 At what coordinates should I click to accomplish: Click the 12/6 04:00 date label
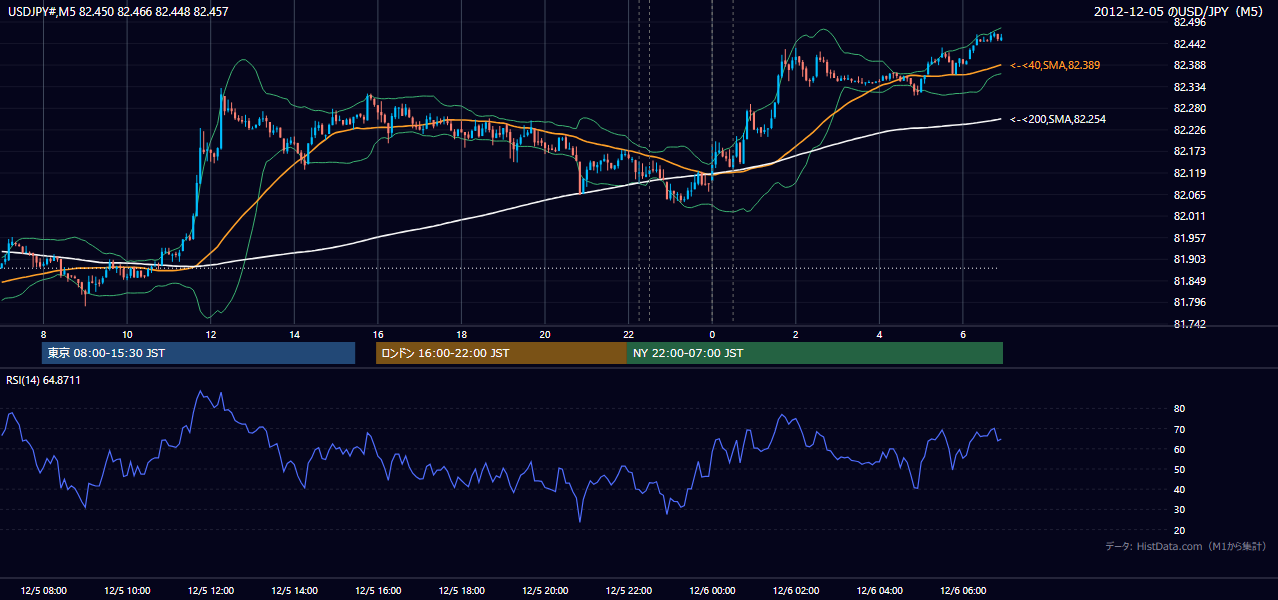(x=879, y=591)
